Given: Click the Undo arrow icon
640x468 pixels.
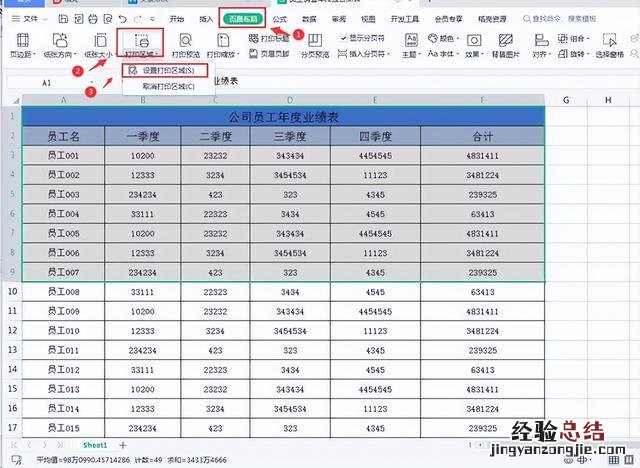Looking at the screenshot, I should pyautogui.click(x=122, y=19).
